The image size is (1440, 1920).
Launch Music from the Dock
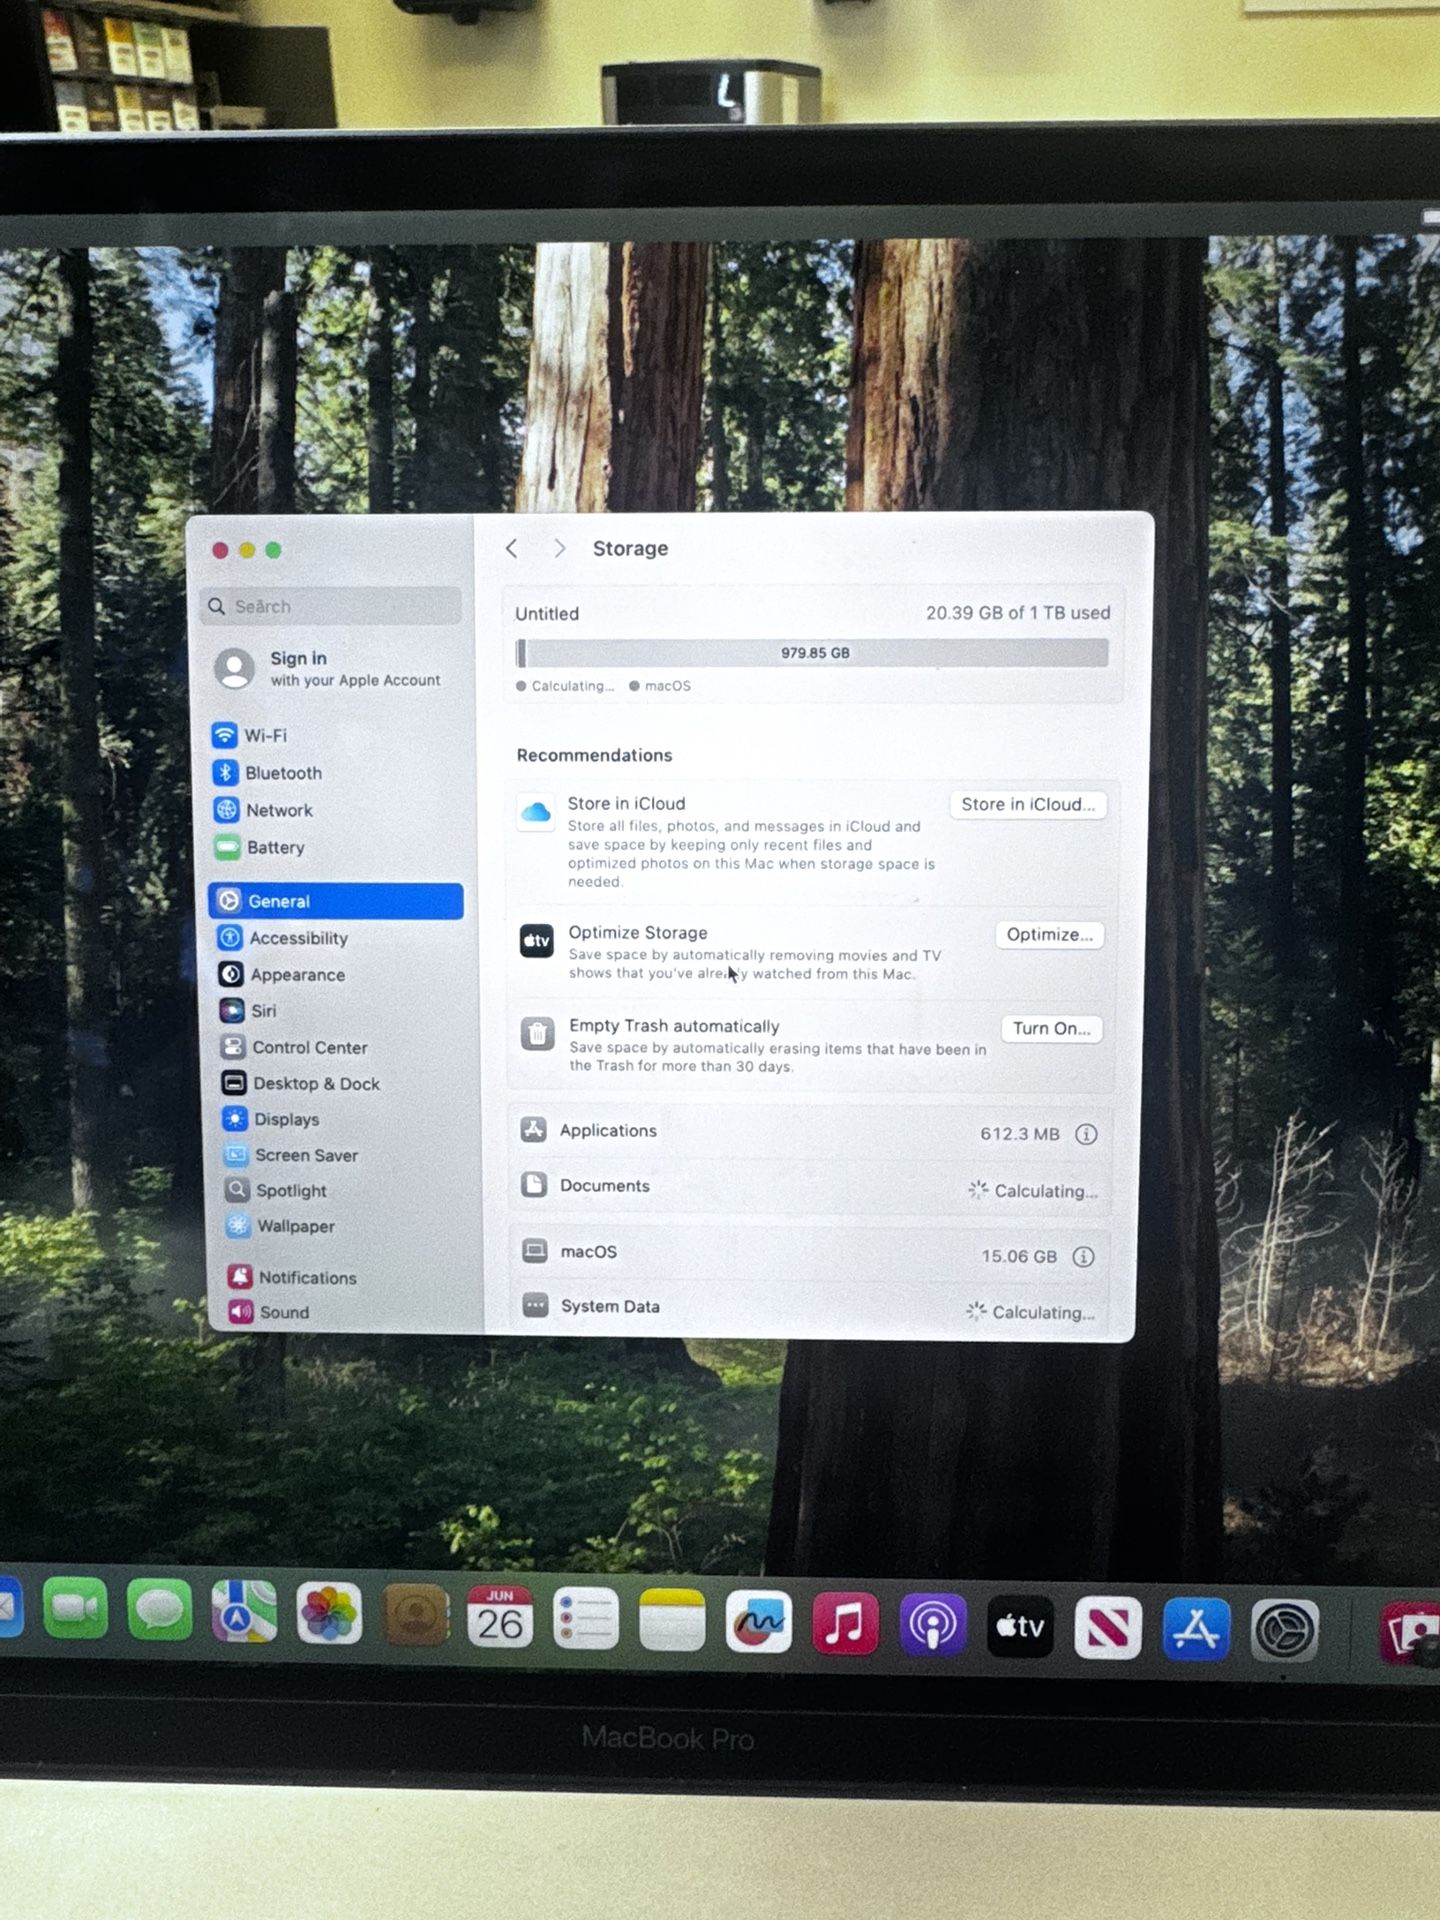click(845, 1624)
